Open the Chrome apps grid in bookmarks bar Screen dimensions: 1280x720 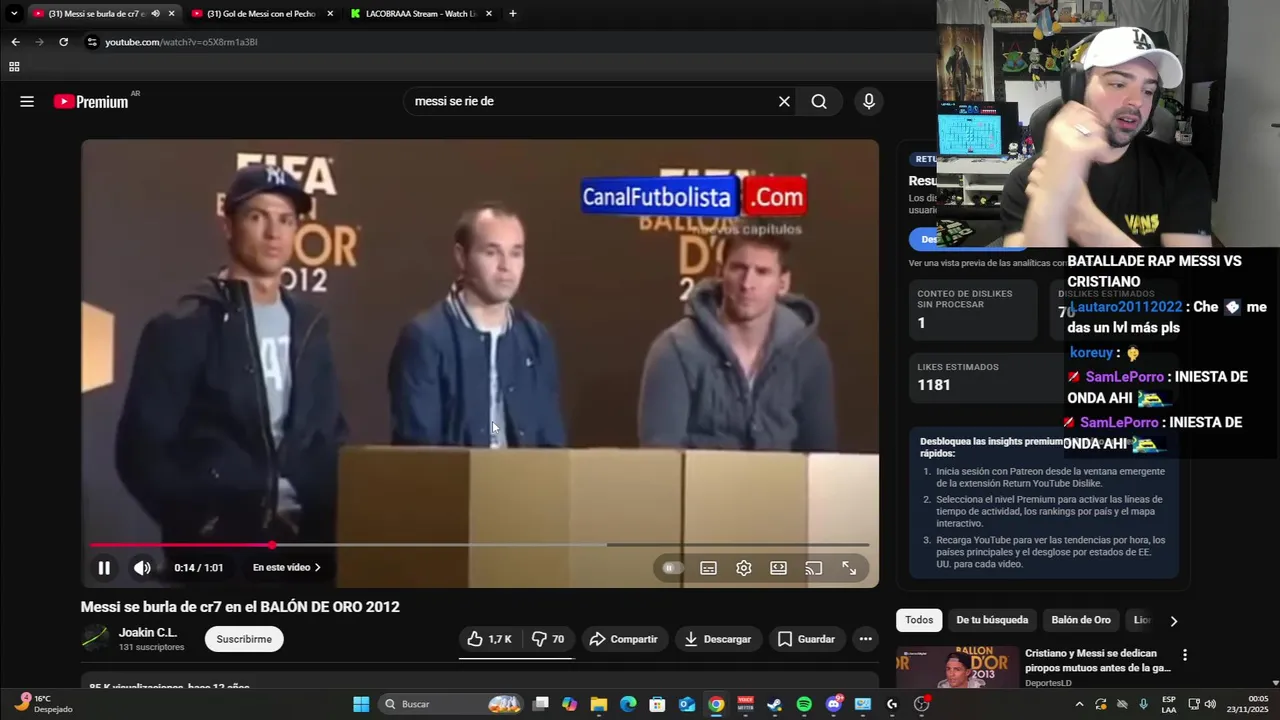pos(14,67)
